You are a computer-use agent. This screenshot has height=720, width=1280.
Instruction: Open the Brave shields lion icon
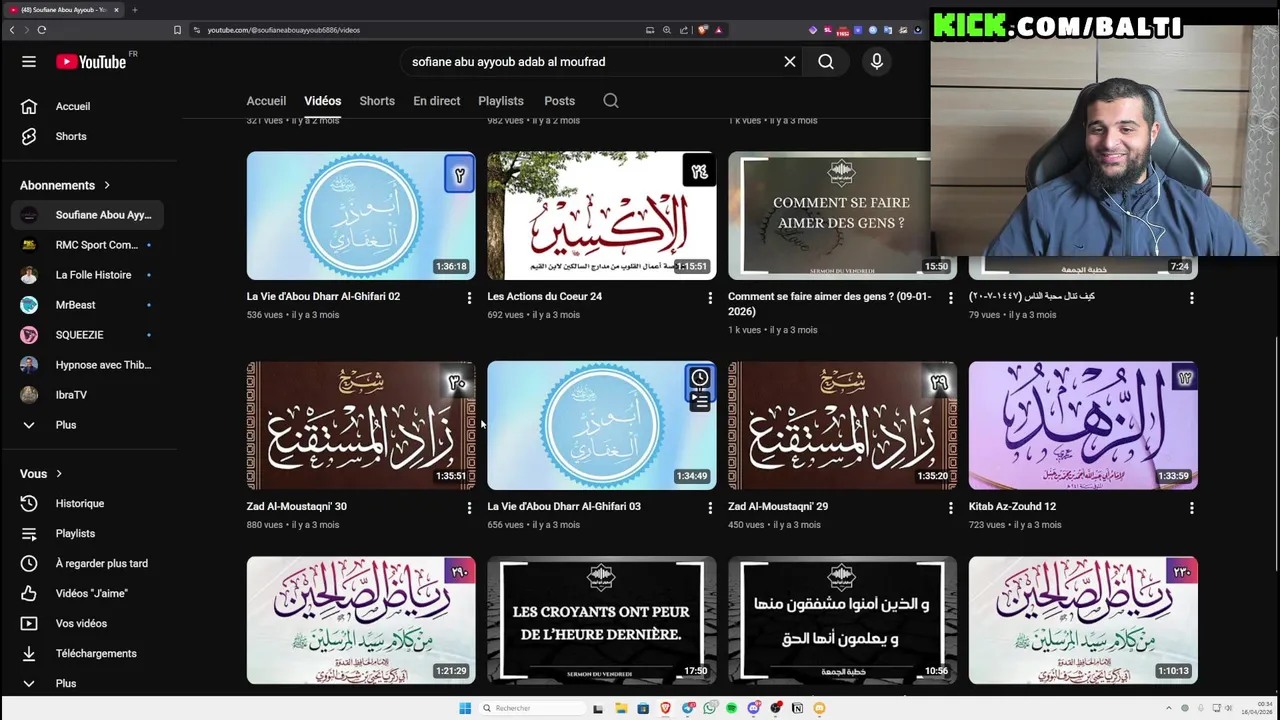point(702,30)
